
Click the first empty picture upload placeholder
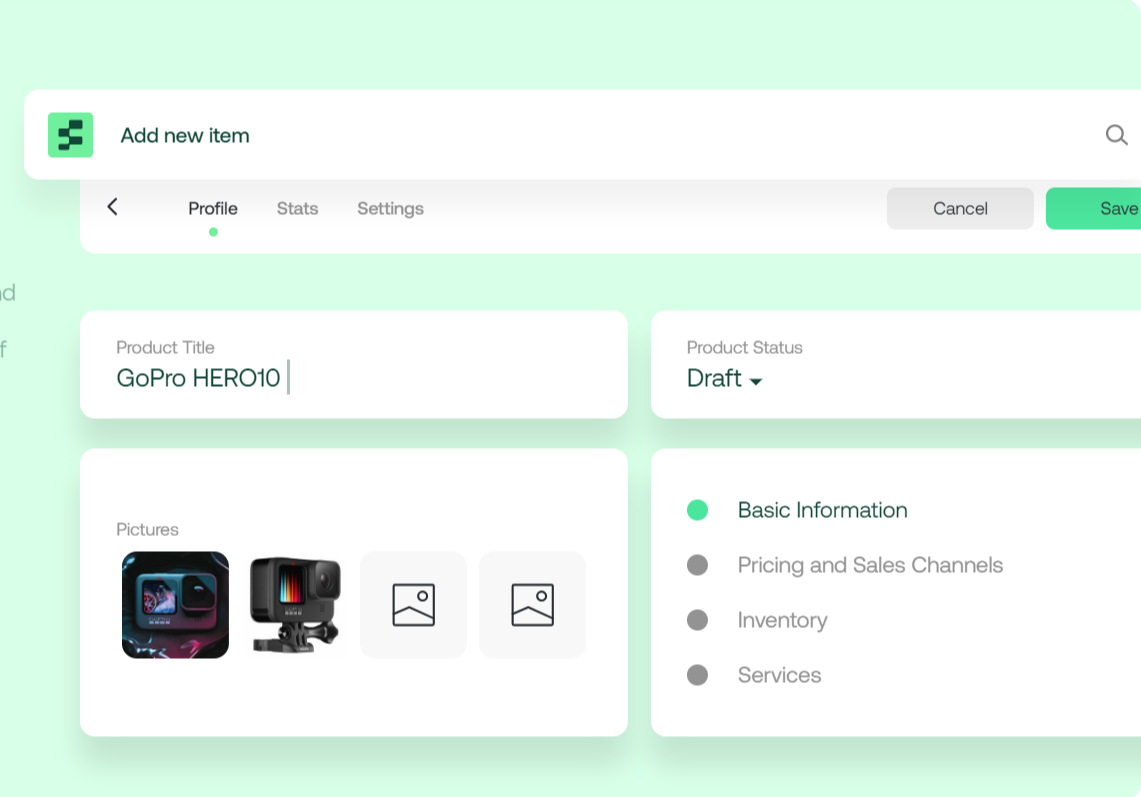(x=413, y=604)
